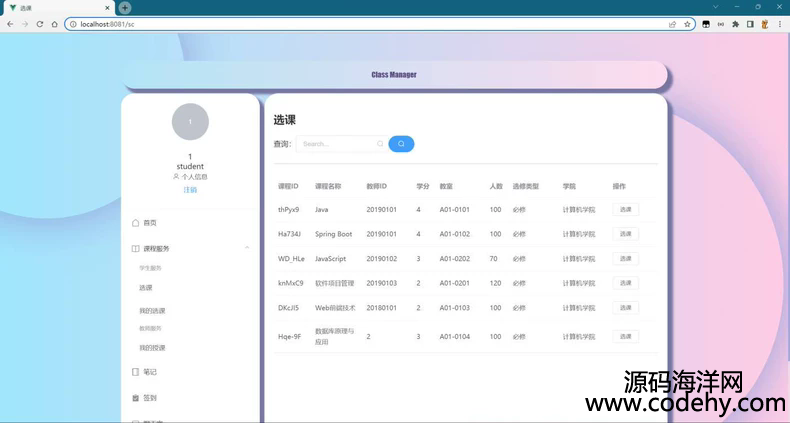Collapse the 课程服务 submenu

coord(246,247)
